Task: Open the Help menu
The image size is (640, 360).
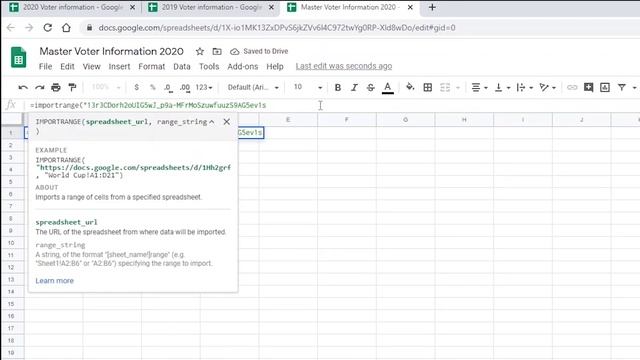Action: point(275,67)
